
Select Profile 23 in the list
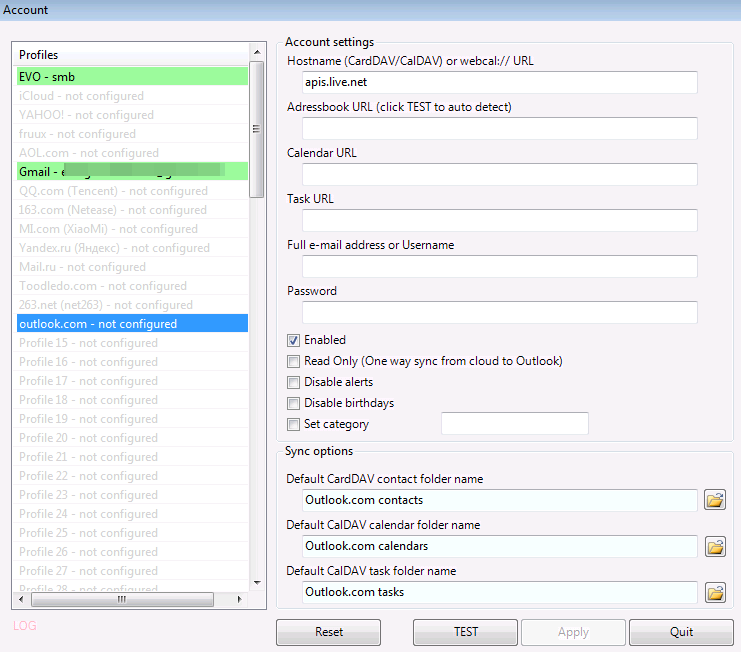[132, 495]
